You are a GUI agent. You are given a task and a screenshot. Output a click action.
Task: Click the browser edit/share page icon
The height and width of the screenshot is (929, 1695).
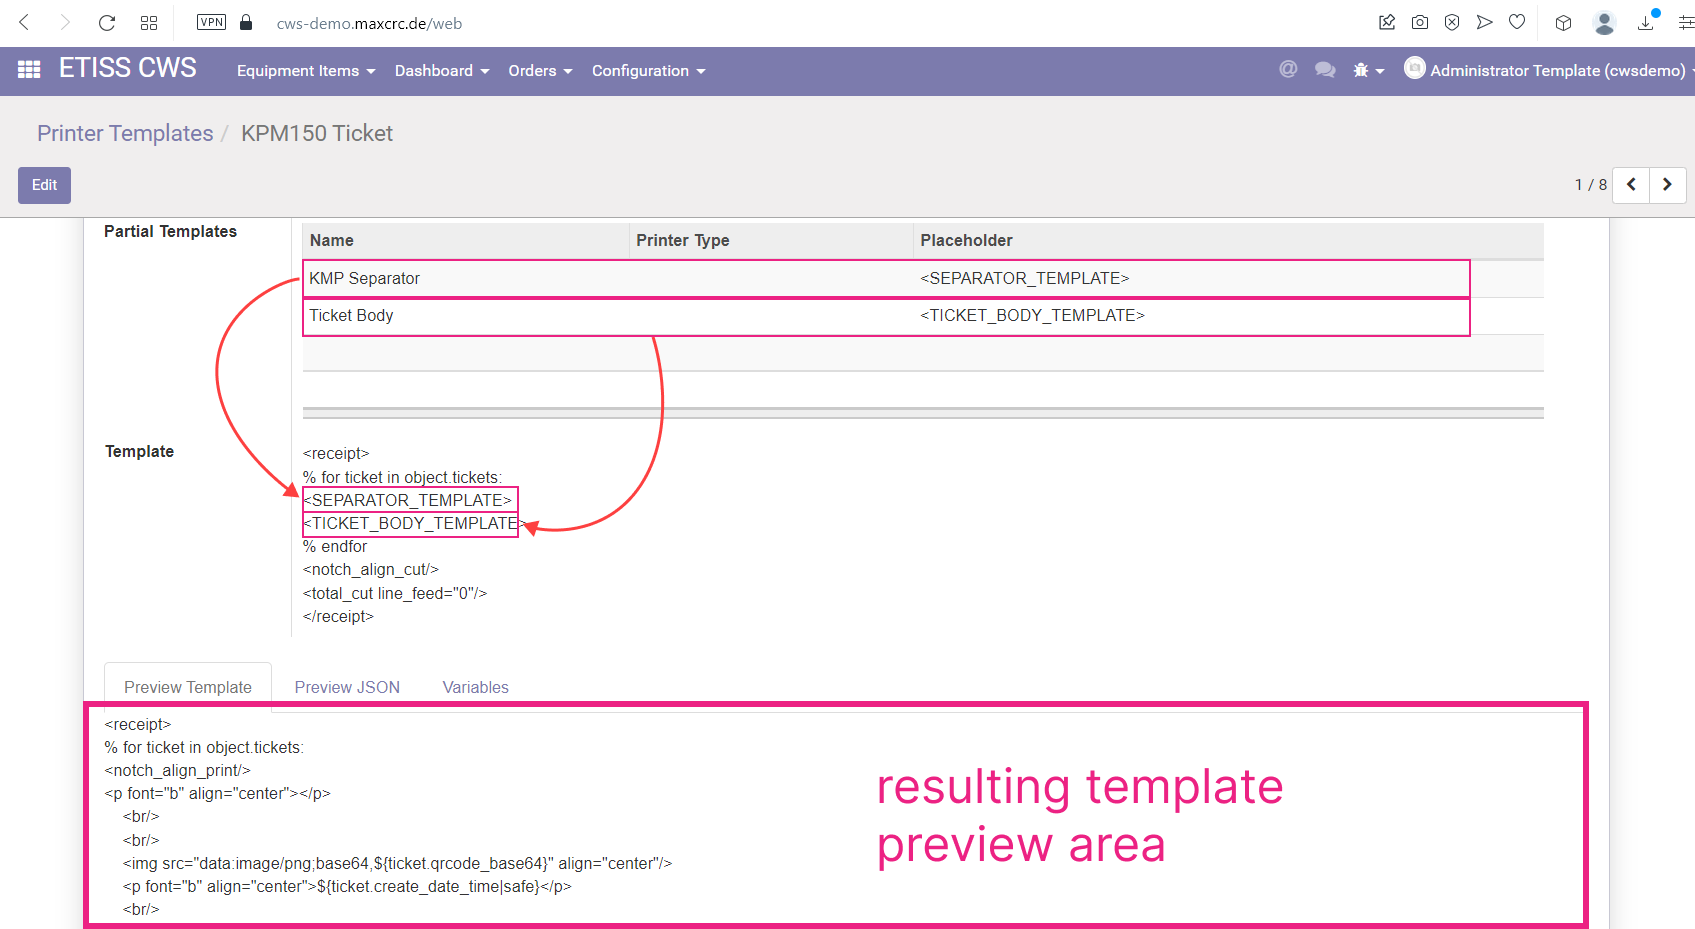coord(1387,22)
